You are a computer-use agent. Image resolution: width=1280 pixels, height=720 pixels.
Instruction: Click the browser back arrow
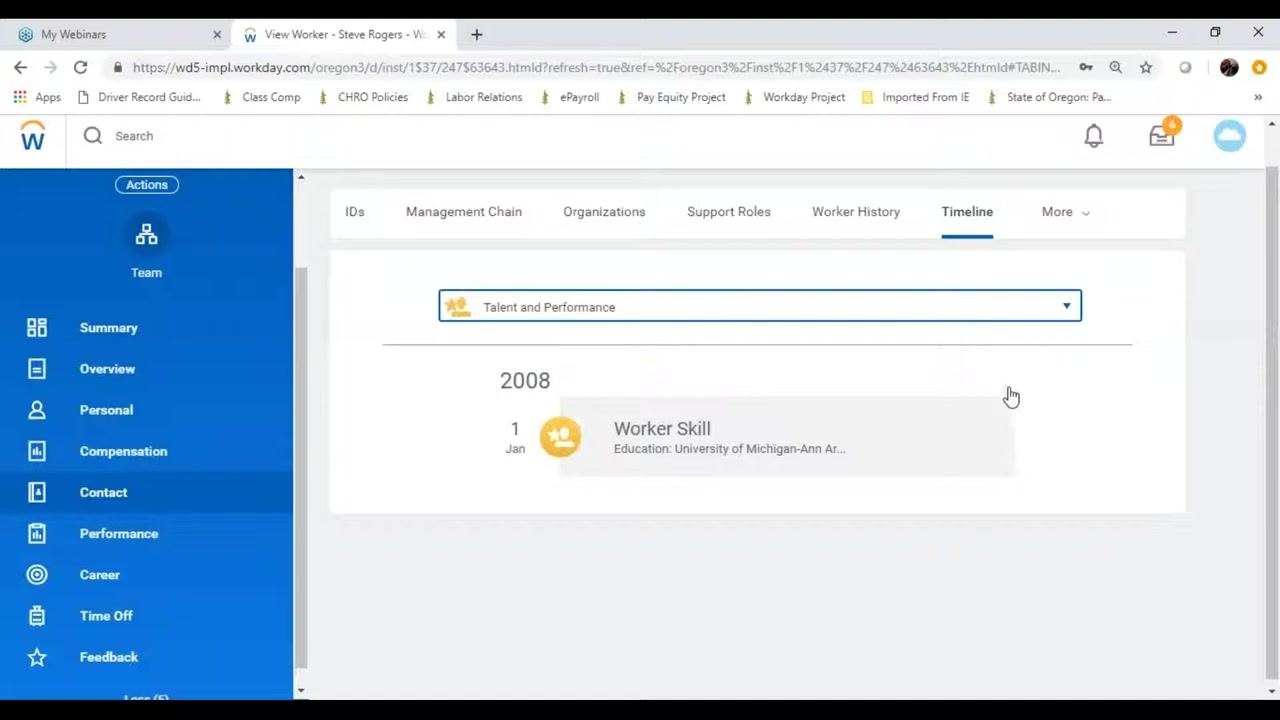point(21,68)
